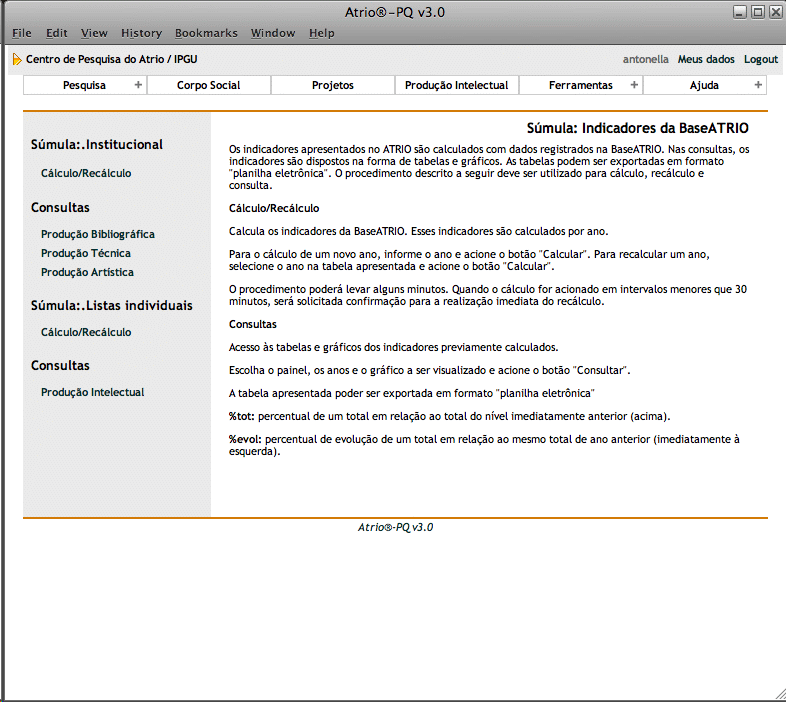Open the Bookmarks menu
This screenshot has height=702, width=786.
pyautogui.click(x=206, y=33)
